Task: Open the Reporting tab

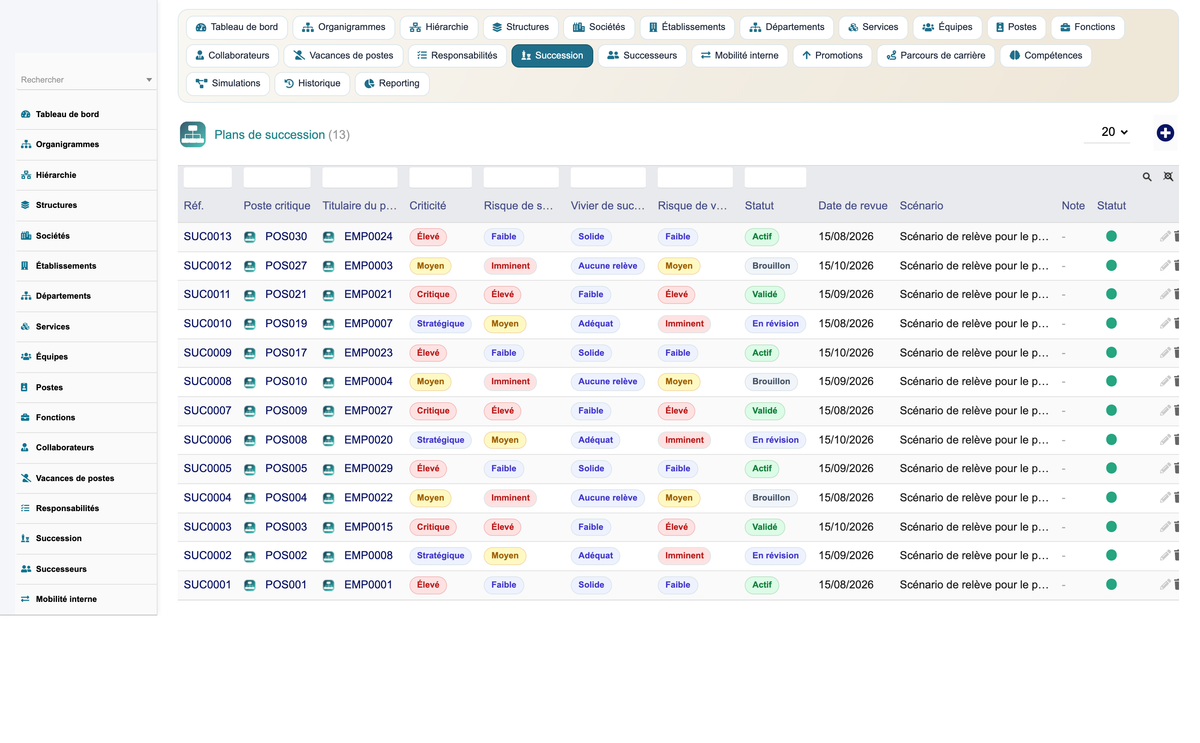Action: pyautogui.click(x=392, y=83)
